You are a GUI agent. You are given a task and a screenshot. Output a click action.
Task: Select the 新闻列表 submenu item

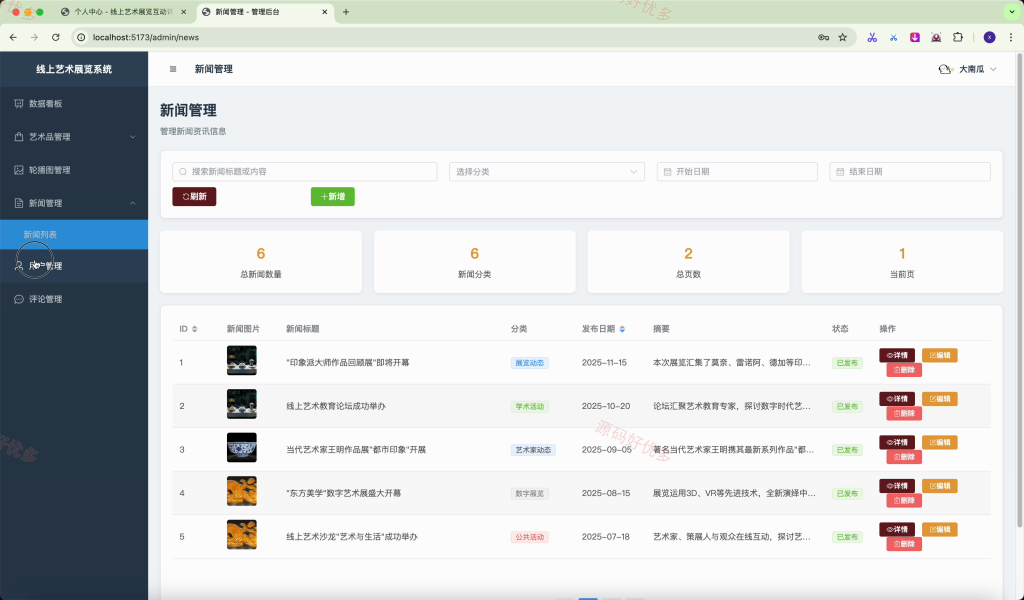[74, 234]
